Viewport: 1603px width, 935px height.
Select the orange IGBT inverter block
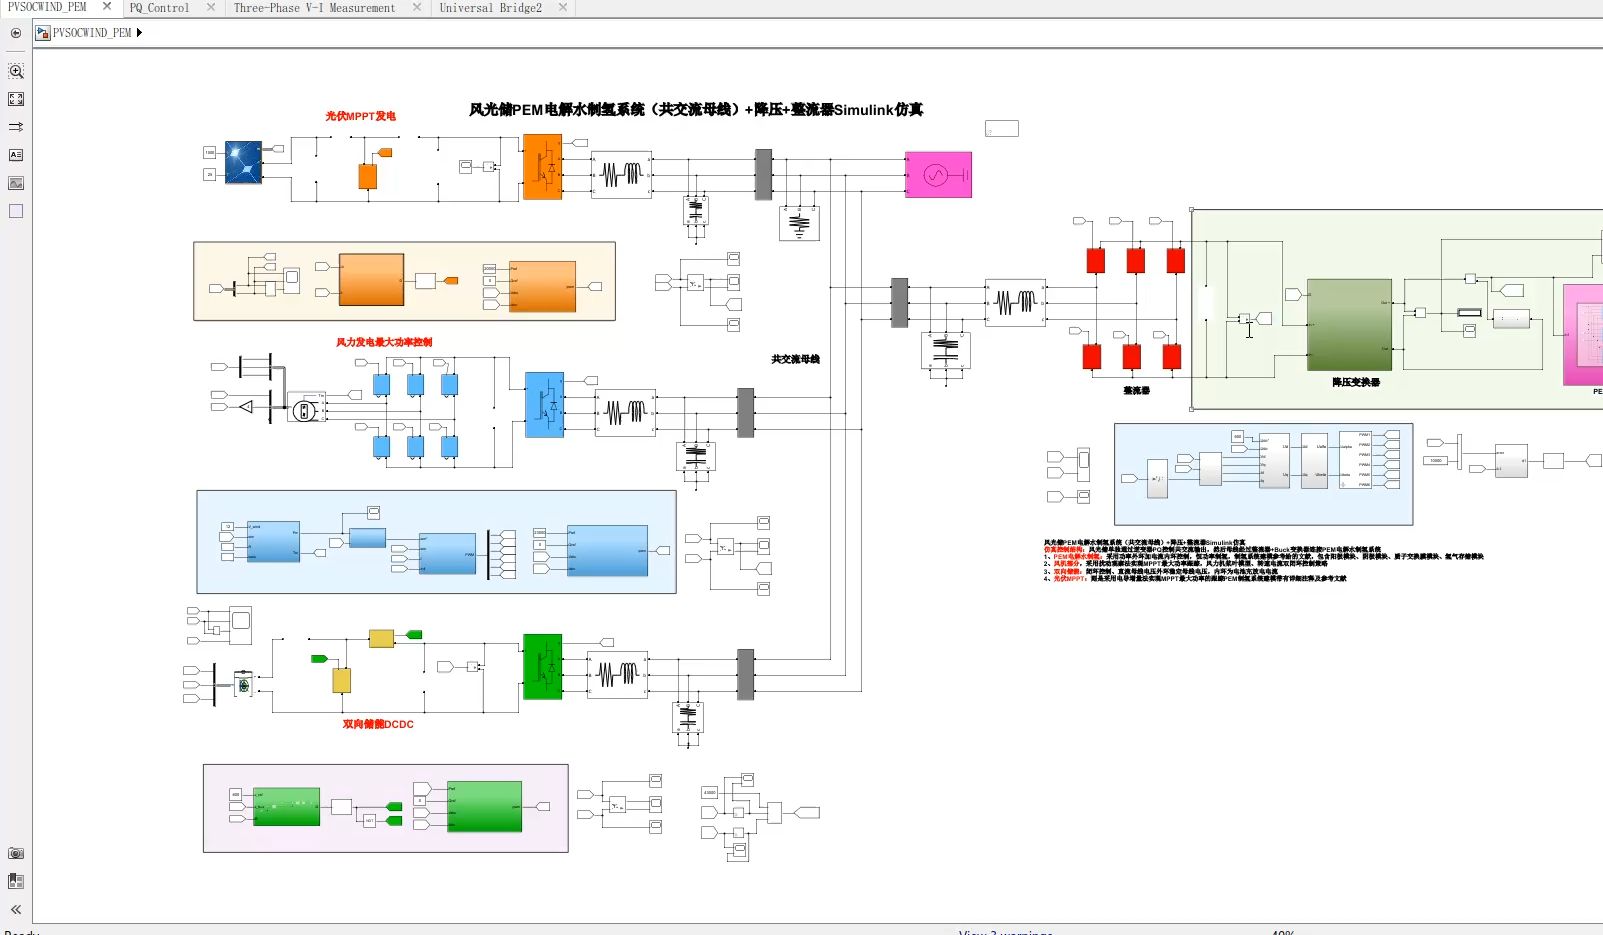click(x=543, y=167)
